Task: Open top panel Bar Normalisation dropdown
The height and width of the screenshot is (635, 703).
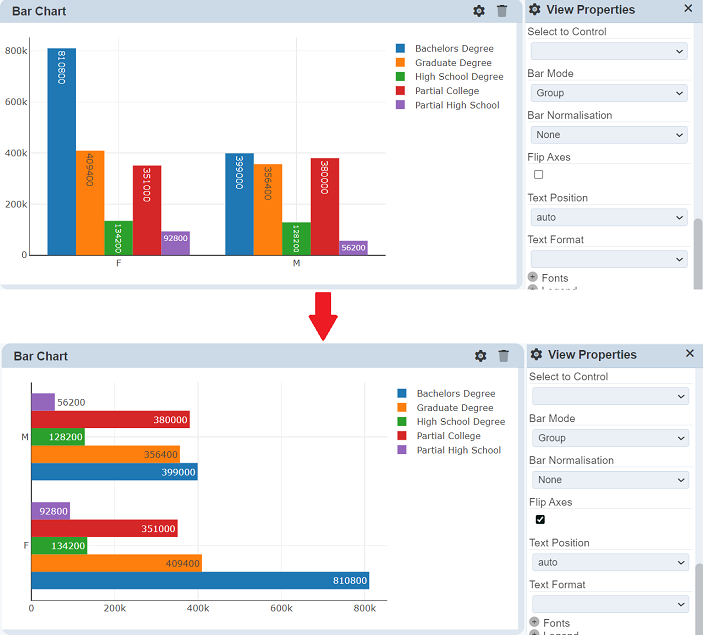Action: (x=609, y=135)
